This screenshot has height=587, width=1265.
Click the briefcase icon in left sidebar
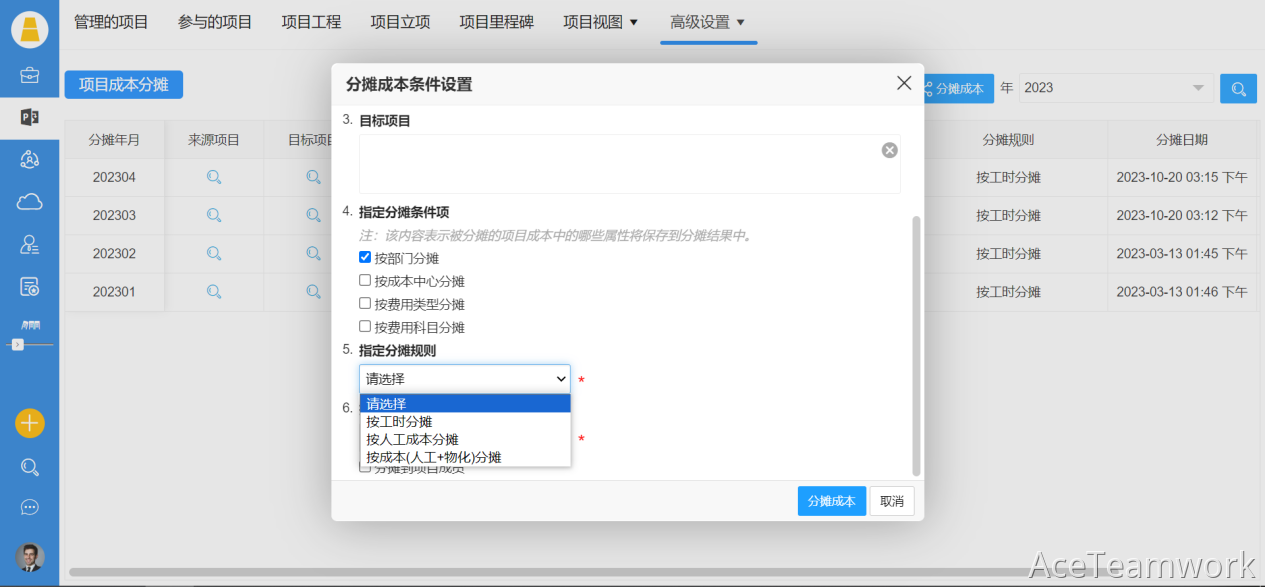pos(29,75)
